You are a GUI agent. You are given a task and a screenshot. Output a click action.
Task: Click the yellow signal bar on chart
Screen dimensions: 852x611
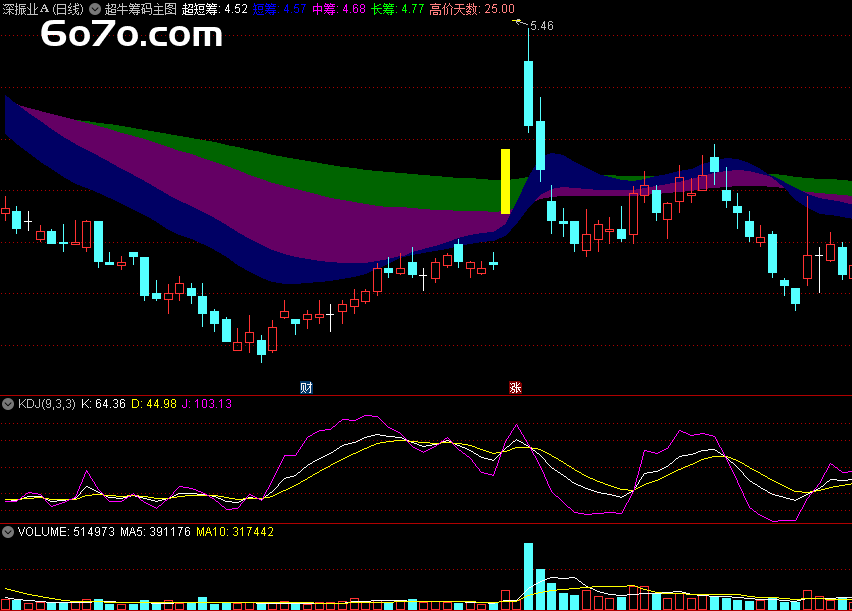pyautogui.click(x=505, y=181)
